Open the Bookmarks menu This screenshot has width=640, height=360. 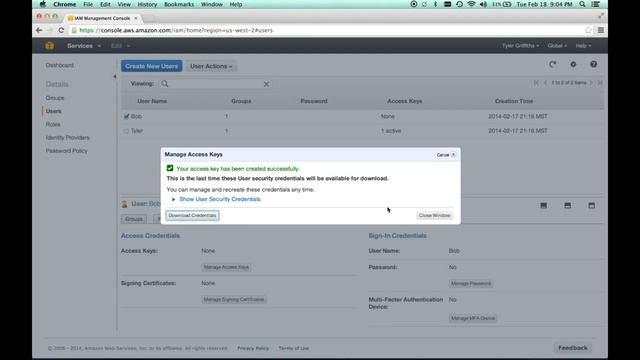(179, 4)
